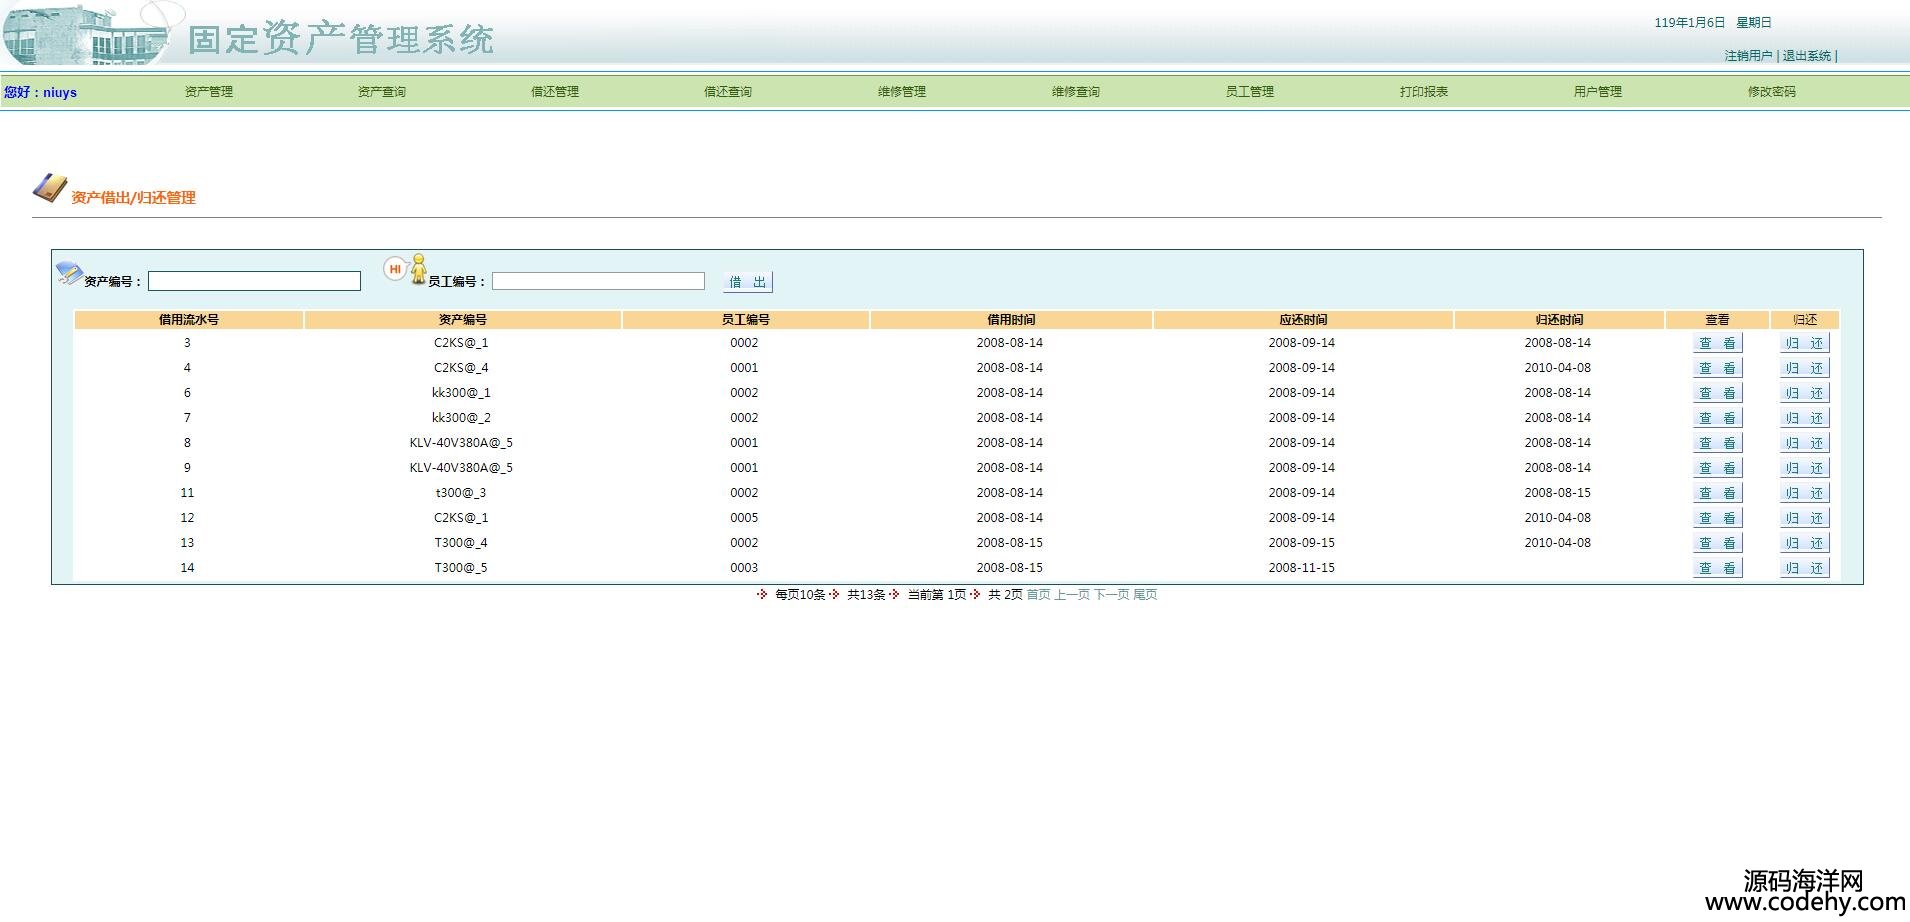Click the greeting username niuys

(x=60, y=93)
